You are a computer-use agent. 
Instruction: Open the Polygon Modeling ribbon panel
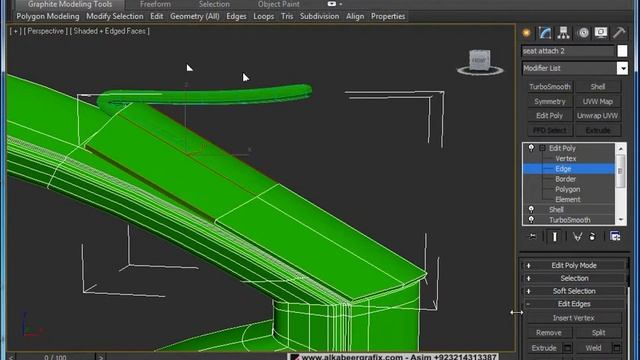pos(48,16)
